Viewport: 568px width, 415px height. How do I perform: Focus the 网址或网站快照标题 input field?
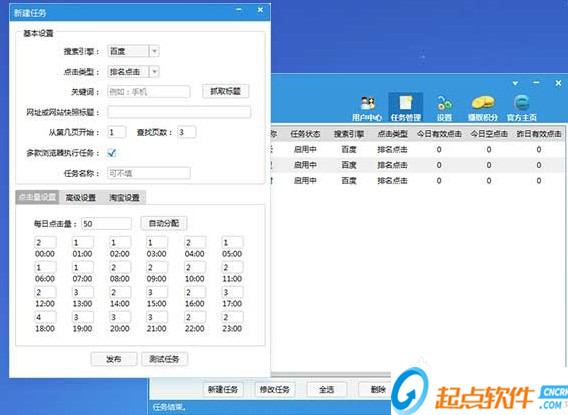(179, 112)
